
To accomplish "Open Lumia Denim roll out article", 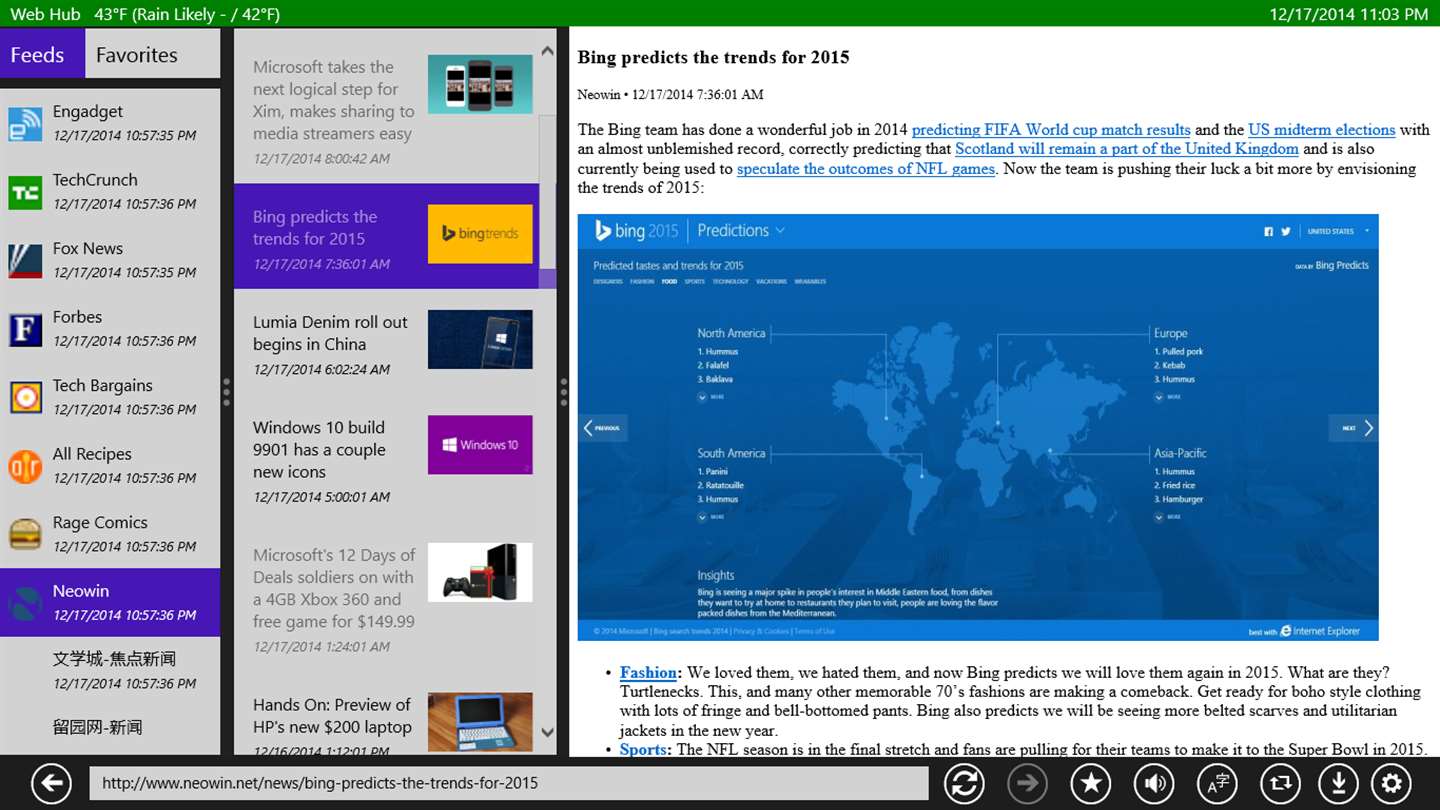I will tap(387, 342).
